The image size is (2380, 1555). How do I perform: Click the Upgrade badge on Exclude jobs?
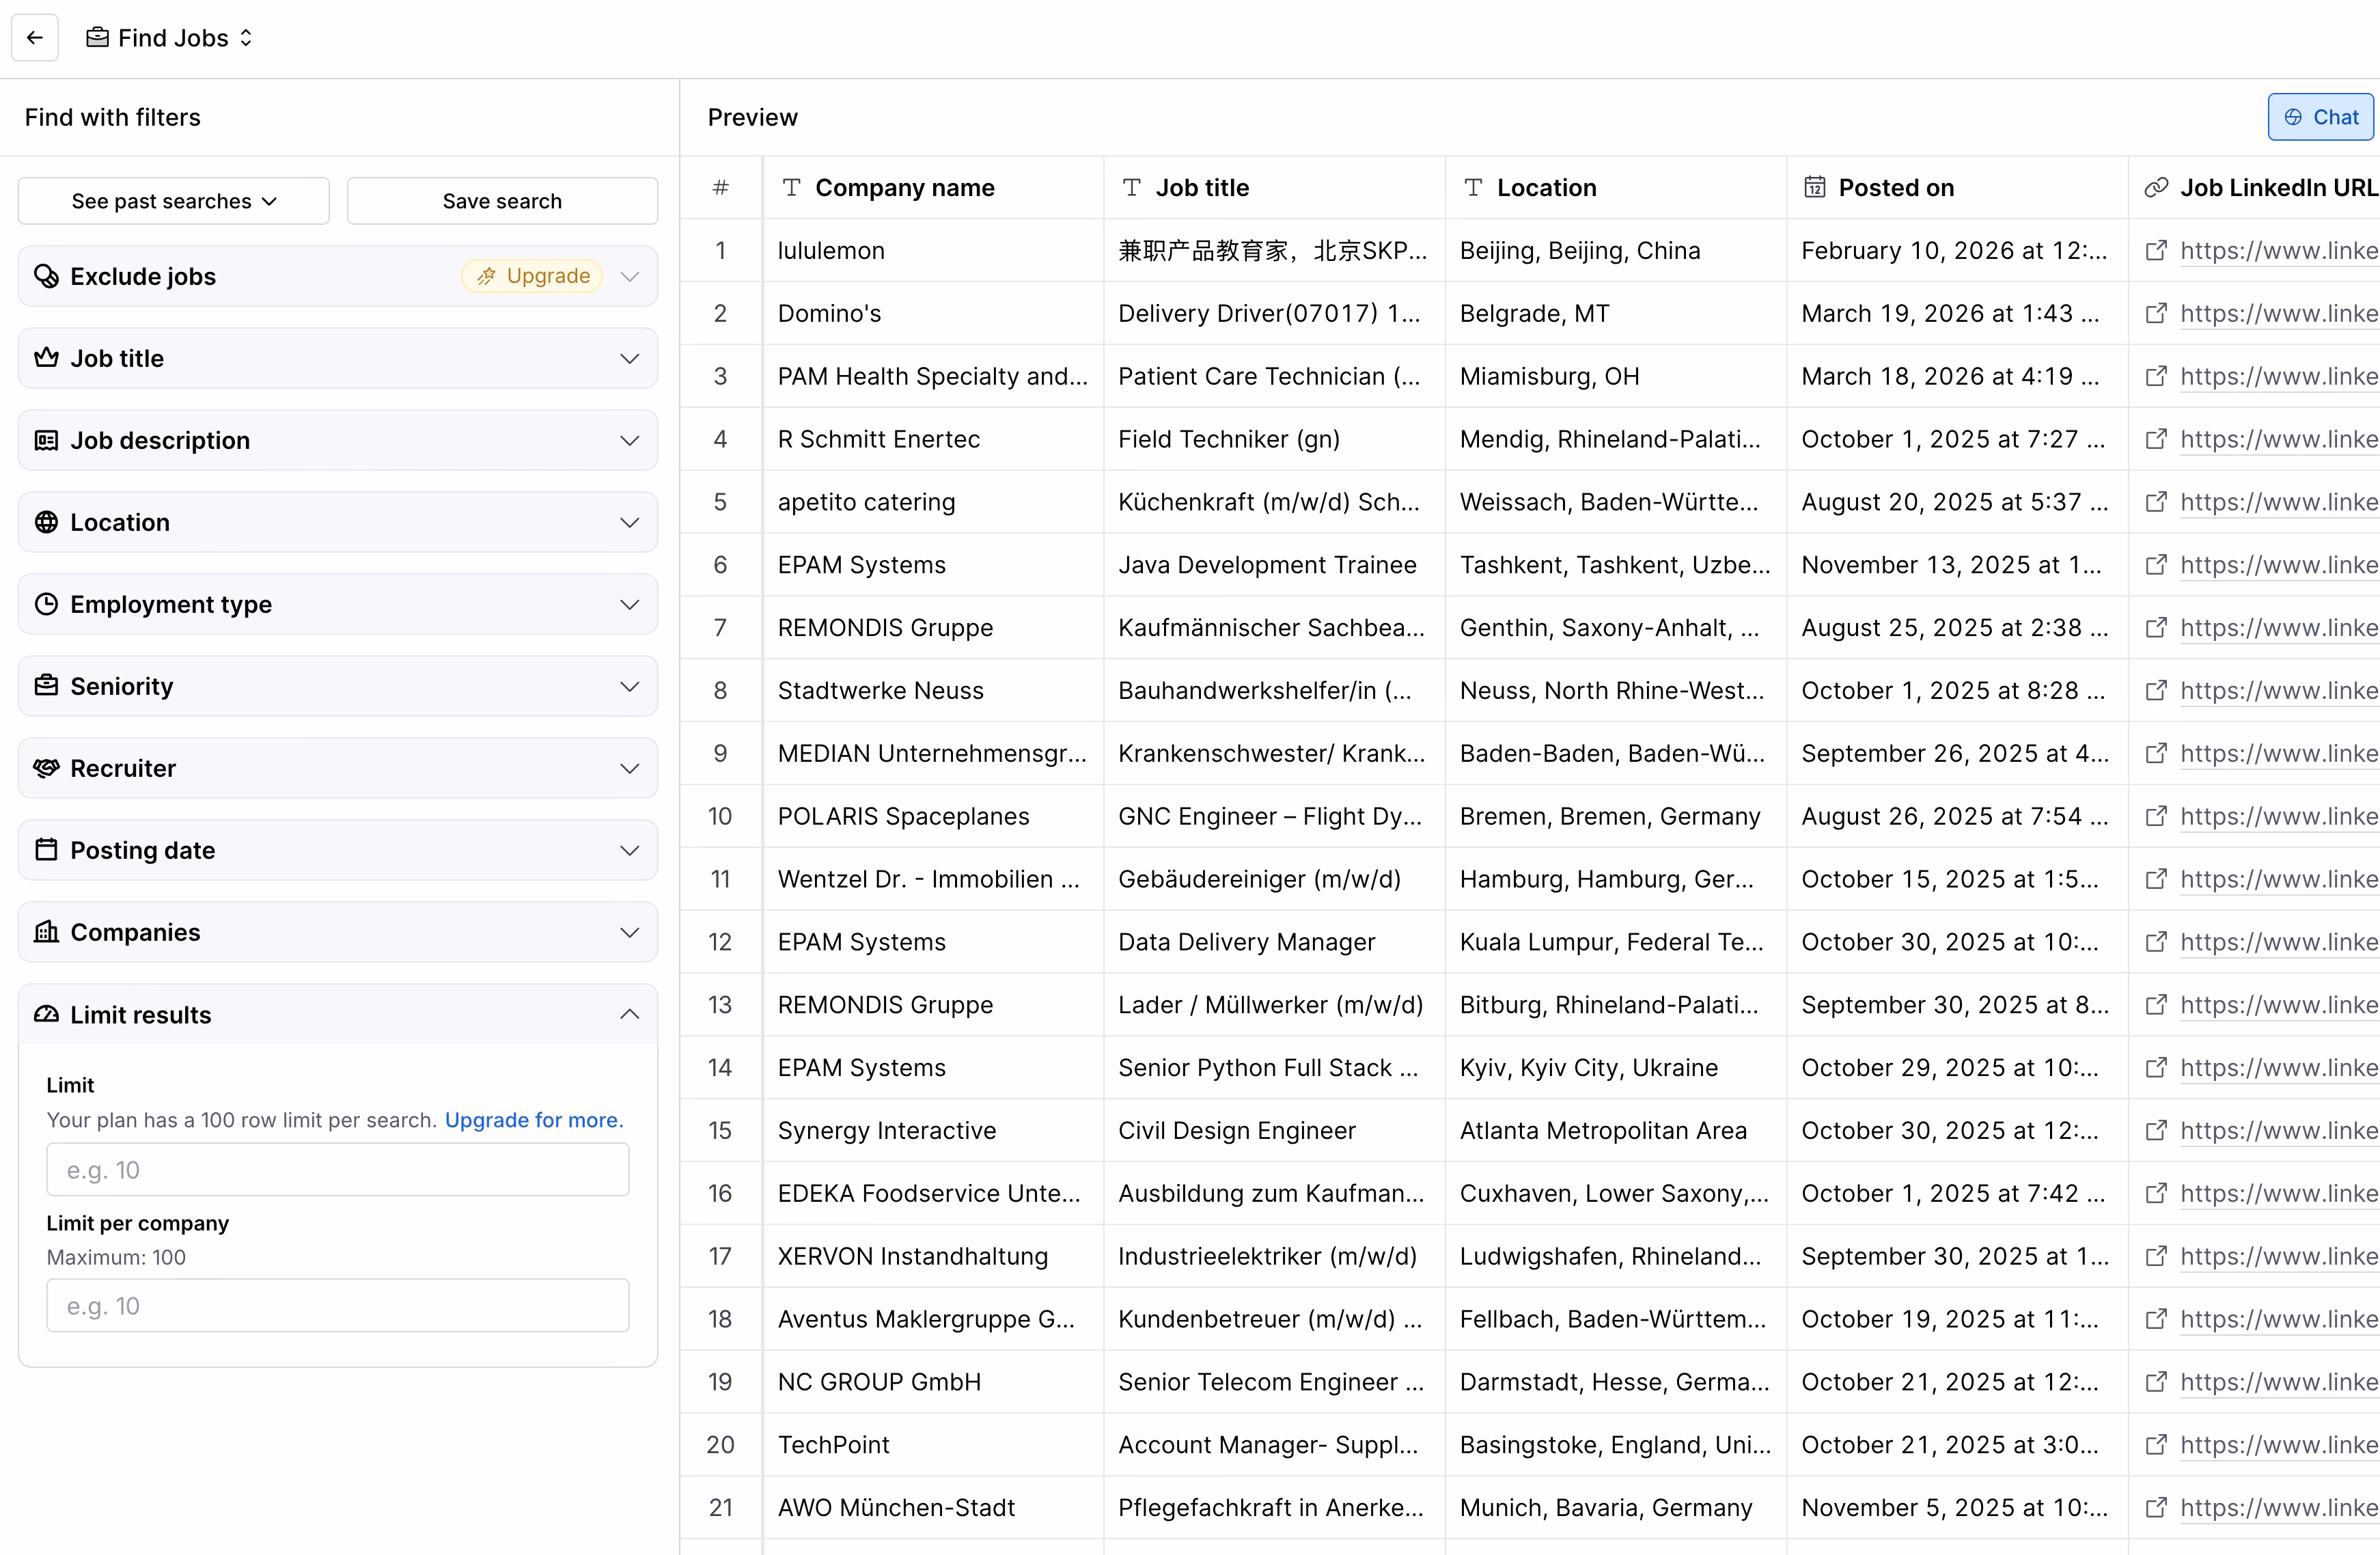(532, 276)
